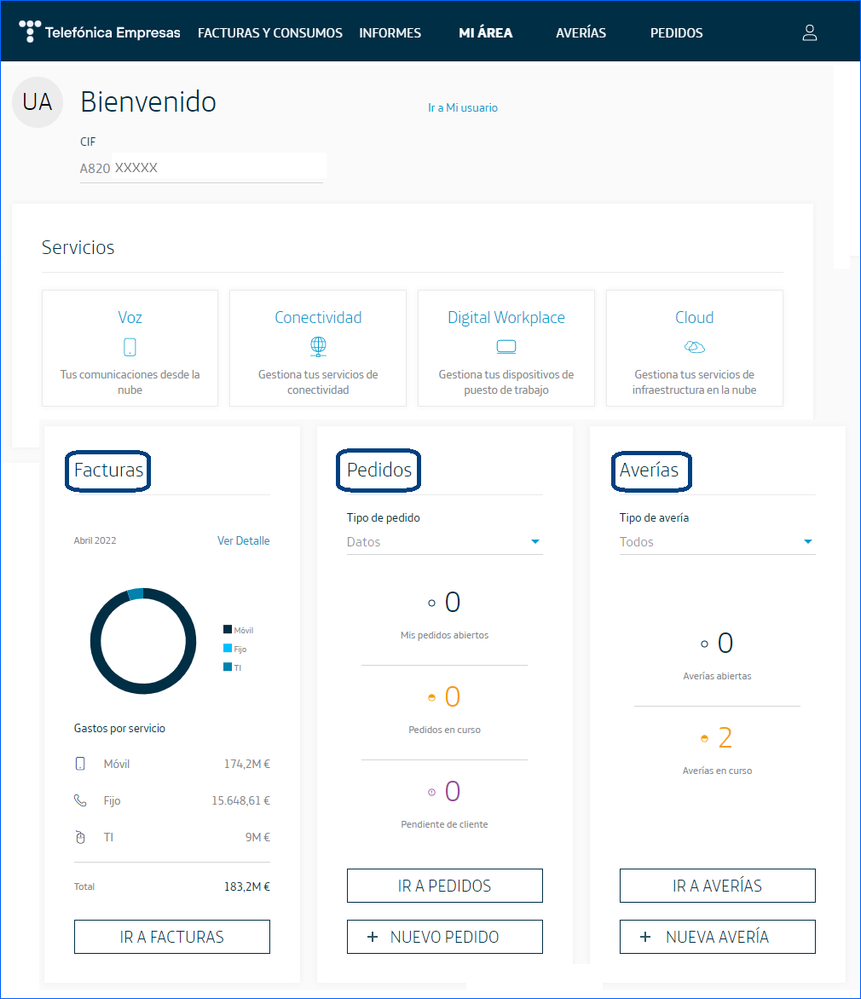
Task: Create a new order with NUEVO PEDIDO
Action: coord(444,937)
